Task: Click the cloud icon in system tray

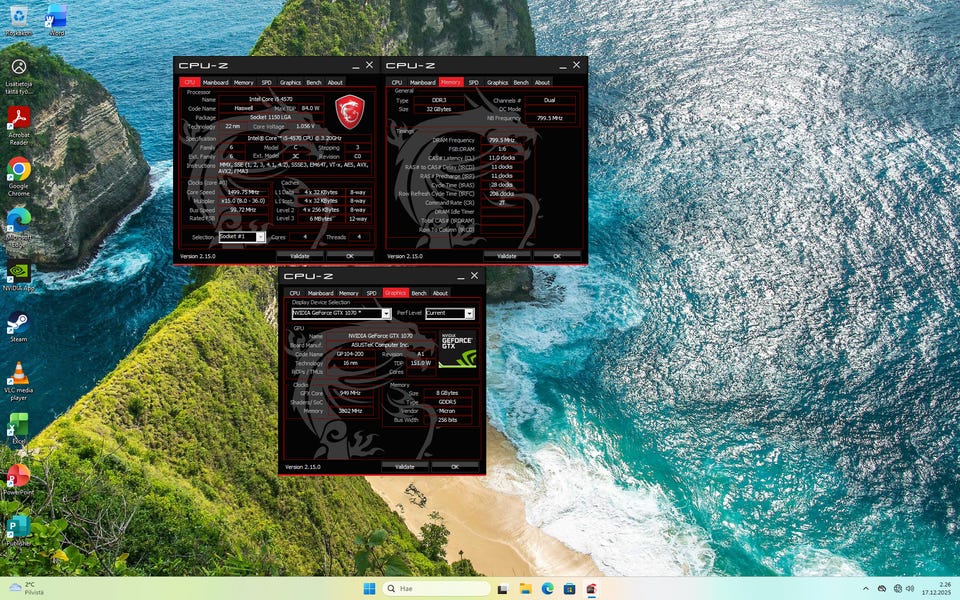Action: pyautogui.click(x=882, y=588)
